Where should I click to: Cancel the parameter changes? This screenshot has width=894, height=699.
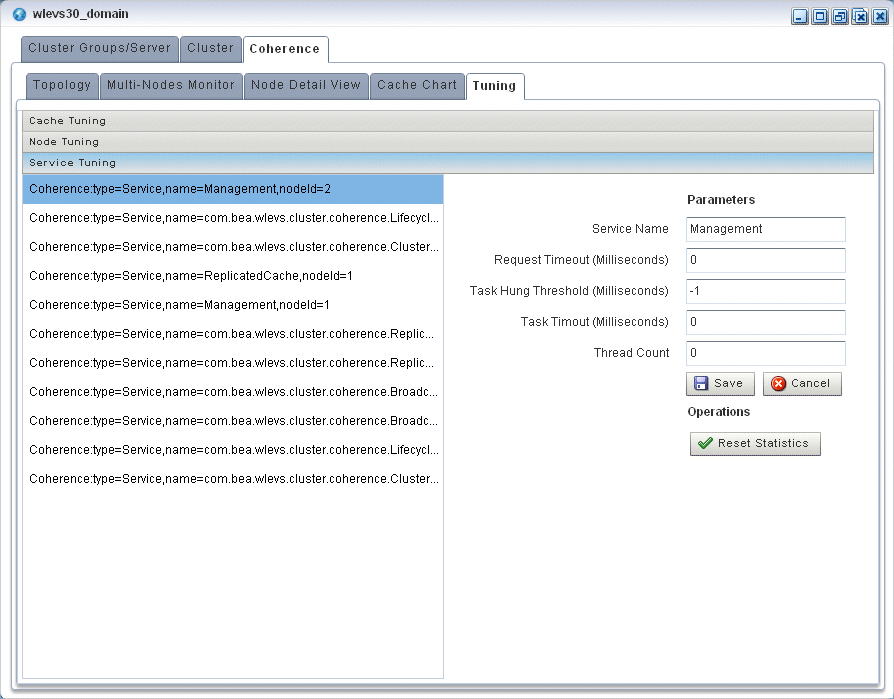(802, 384)
